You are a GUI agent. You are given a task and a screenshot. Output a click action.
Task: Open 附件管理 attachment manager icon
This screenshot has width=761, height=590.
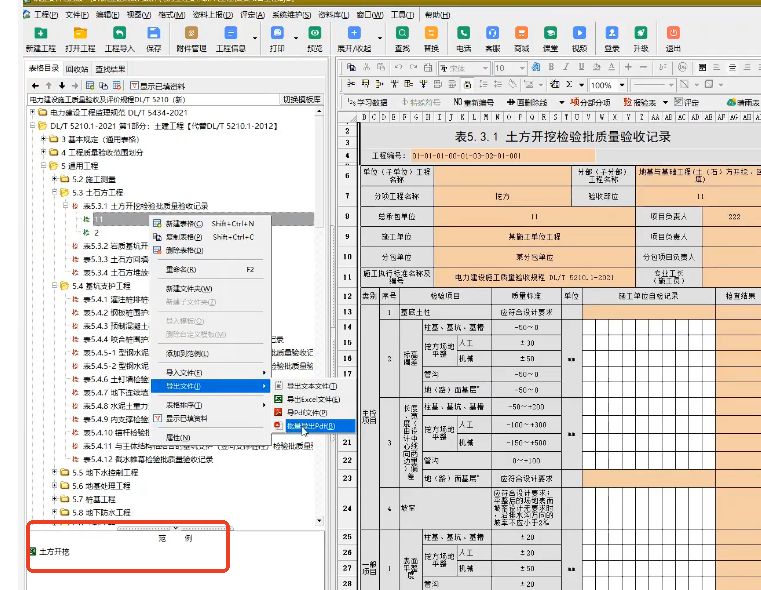click(191, 33)
